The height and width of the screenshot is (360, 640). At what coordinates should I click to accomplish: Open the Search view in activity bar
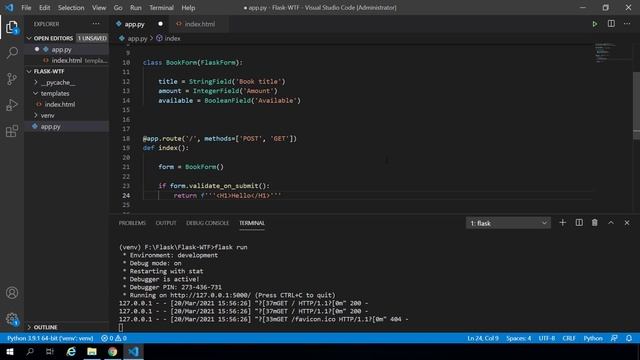(x=12, y=53)
